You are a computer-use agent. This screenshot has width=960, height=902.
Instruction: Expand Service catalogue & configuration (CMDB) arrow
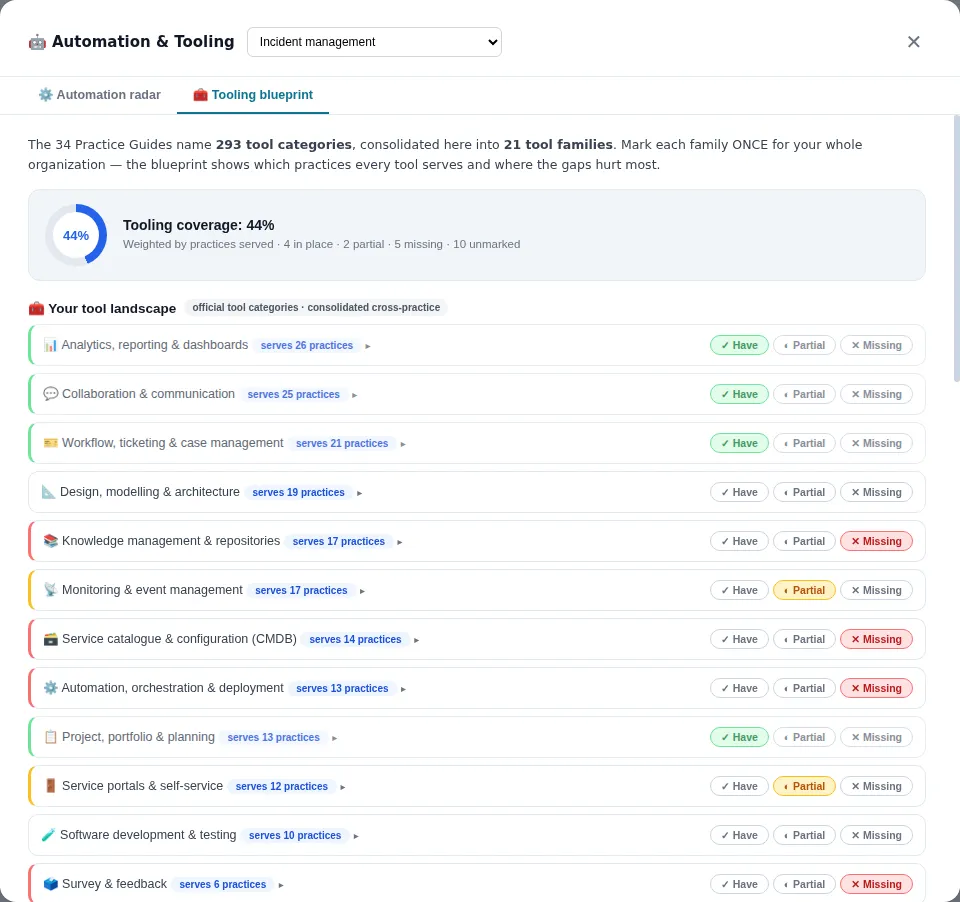tap(416, 640)
